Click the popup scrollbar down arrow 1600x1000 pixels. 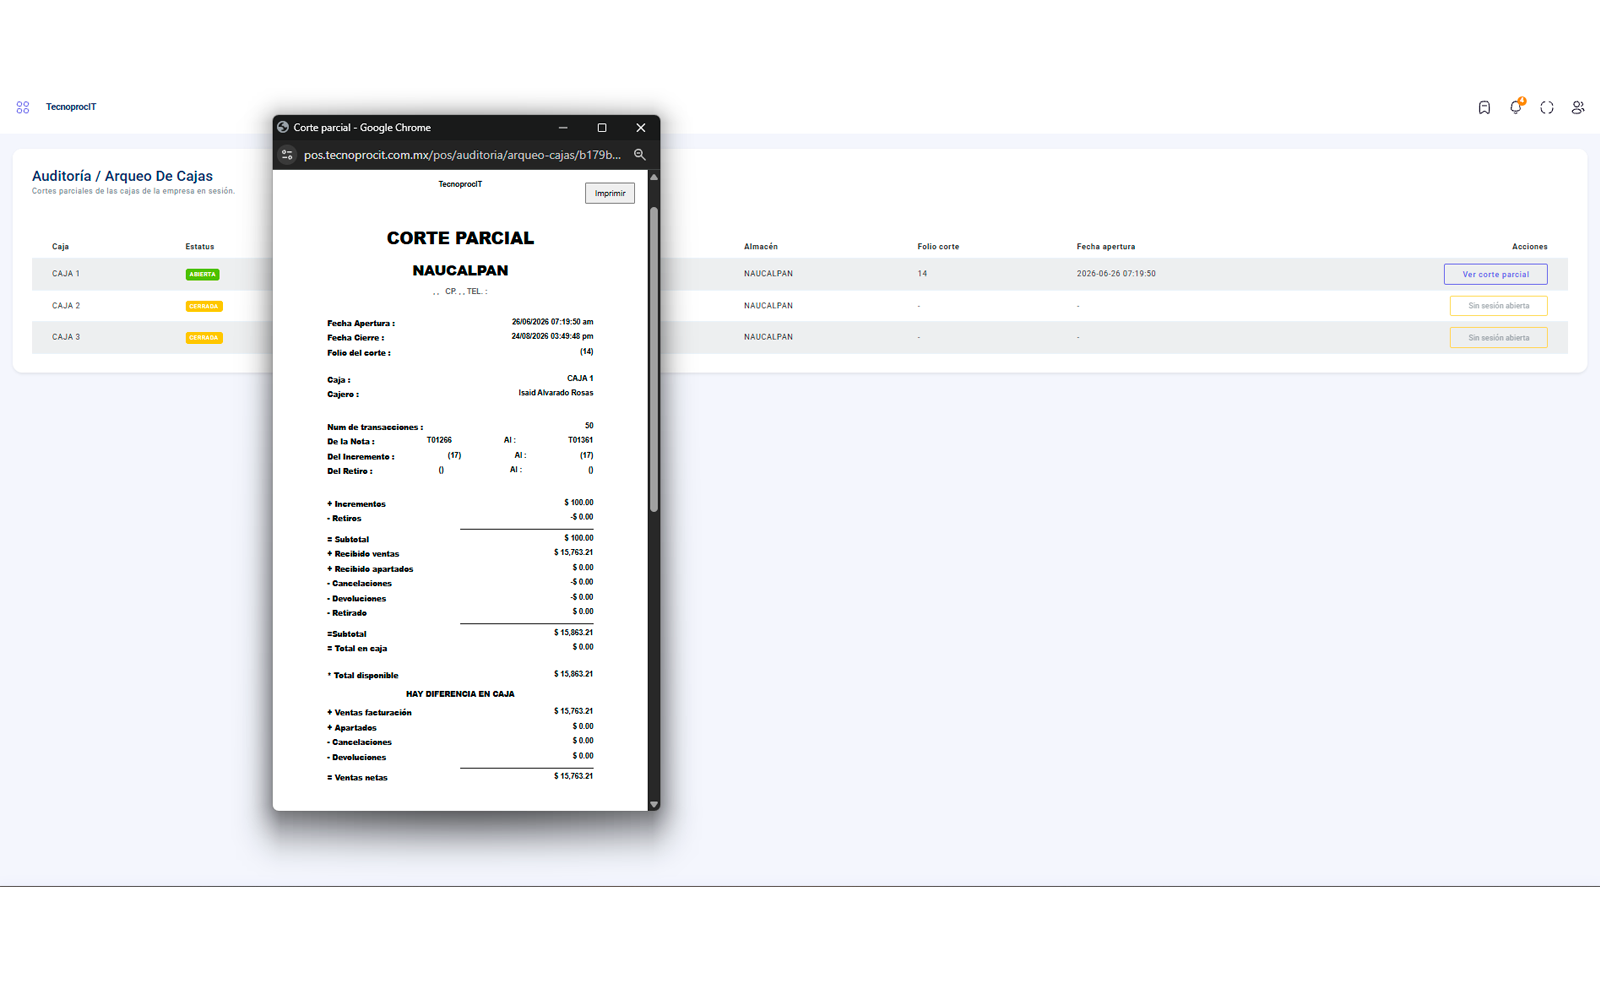pyautogui.click(x=654, y=804)
